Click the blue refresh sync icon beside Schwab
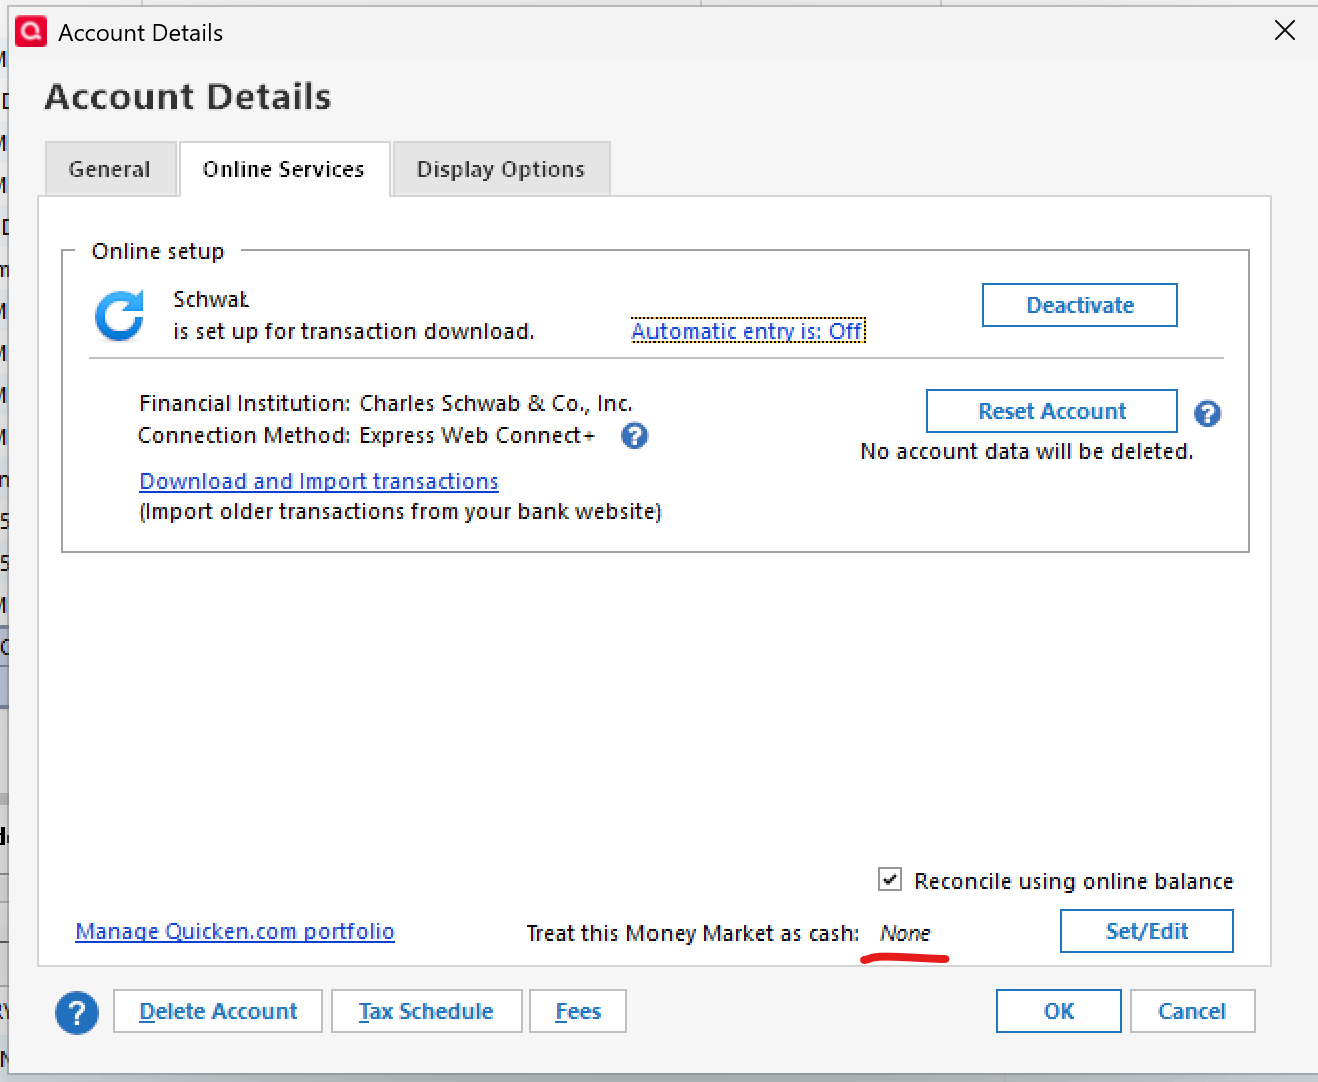 point(120,316)
